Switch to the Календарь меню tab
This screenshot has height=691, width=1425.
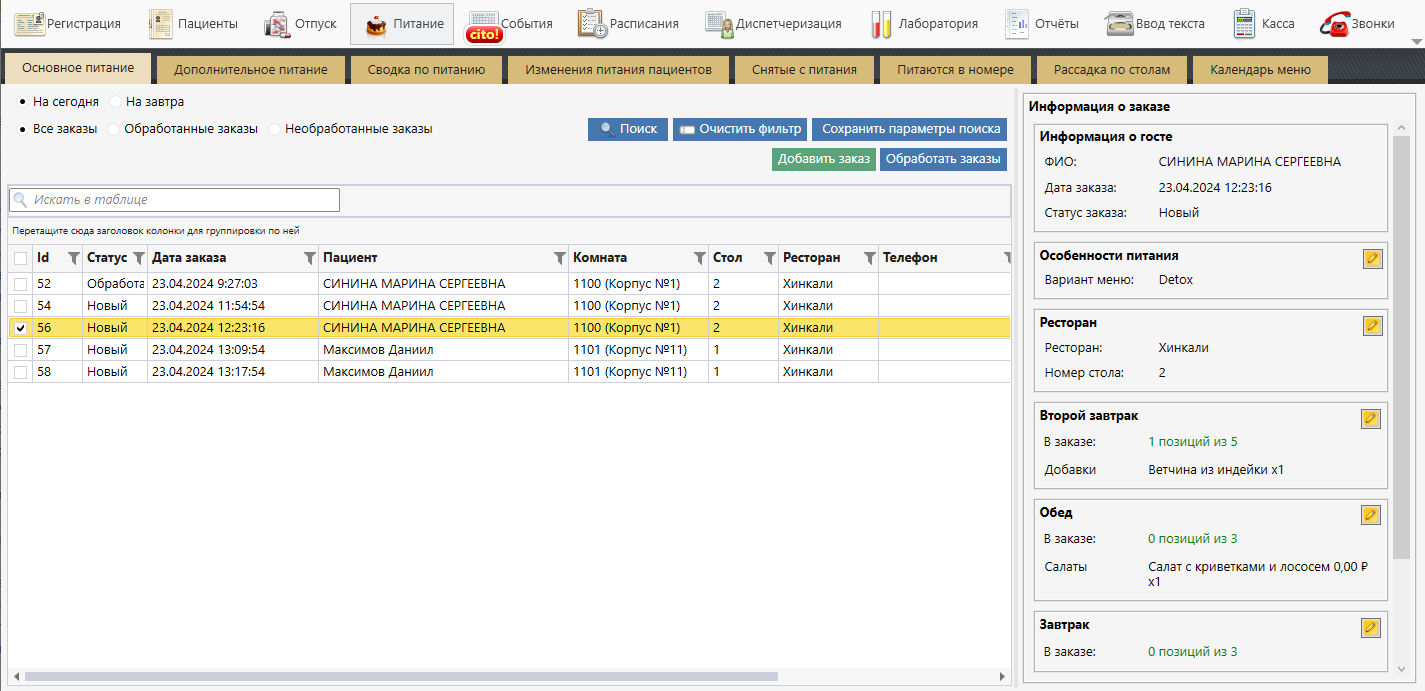tap(1259, 70)
